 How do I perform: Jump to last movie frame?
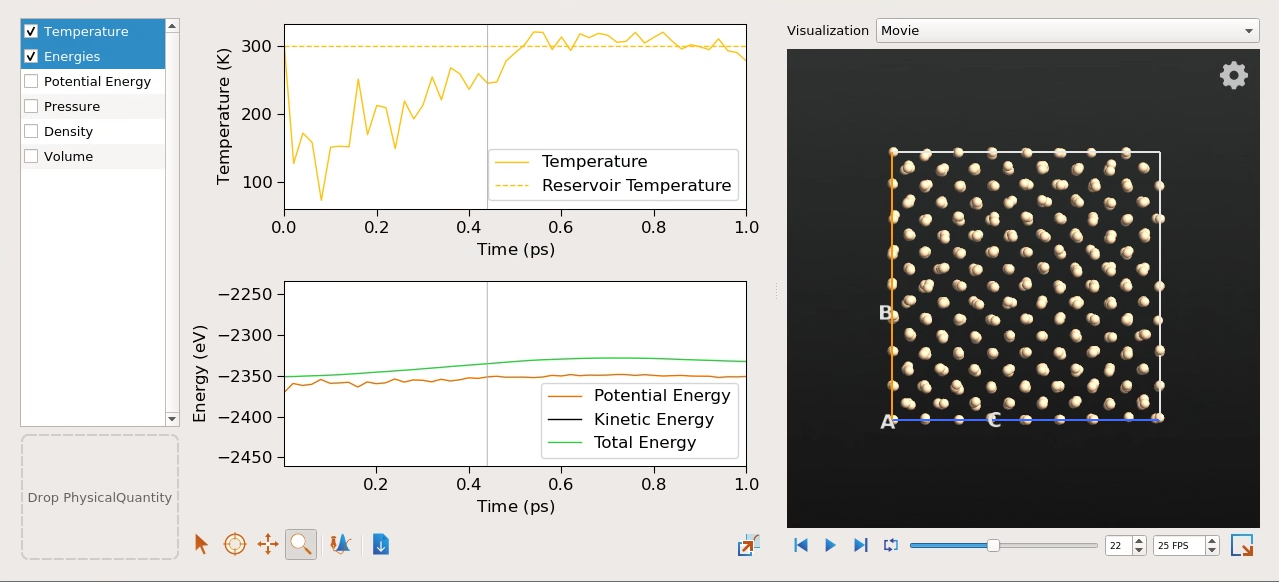(860, 545)
